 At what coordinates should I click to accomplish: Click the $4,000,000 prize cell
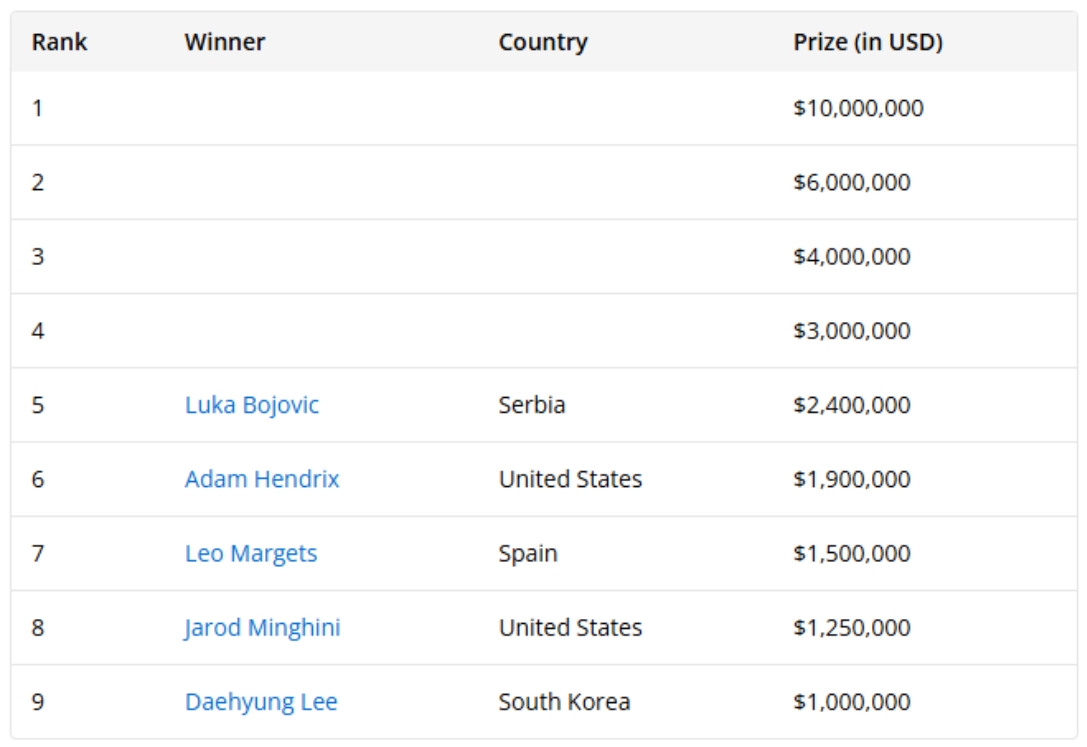pyautogui.click(x=852, y=257)
